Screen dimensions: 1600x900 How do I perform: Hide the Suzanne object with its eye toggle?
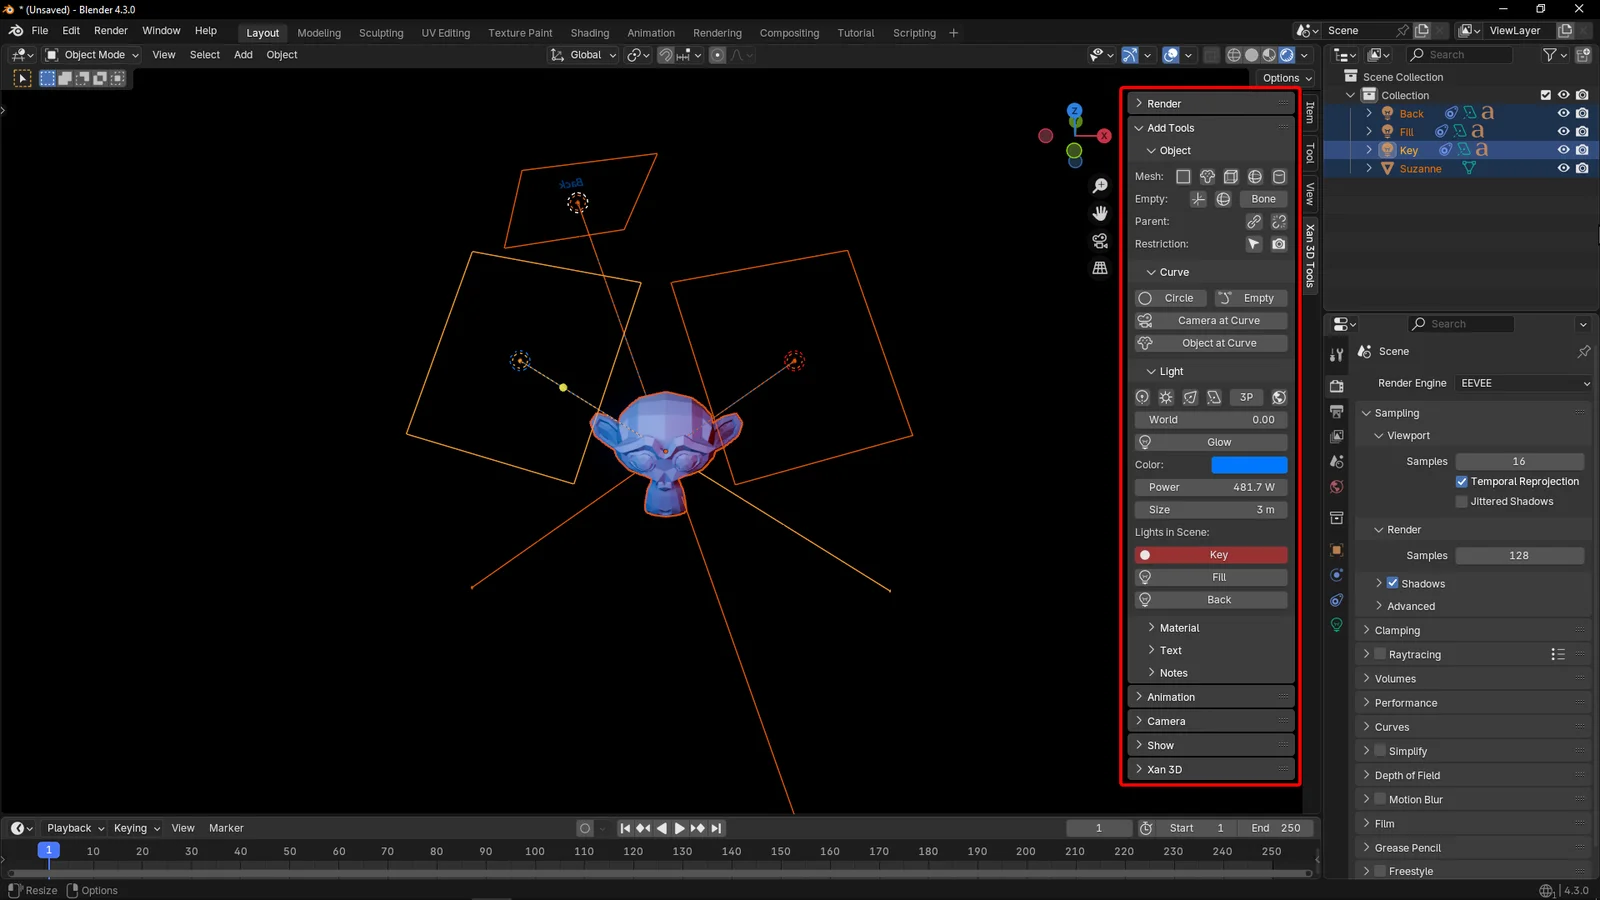point(1563,168)
